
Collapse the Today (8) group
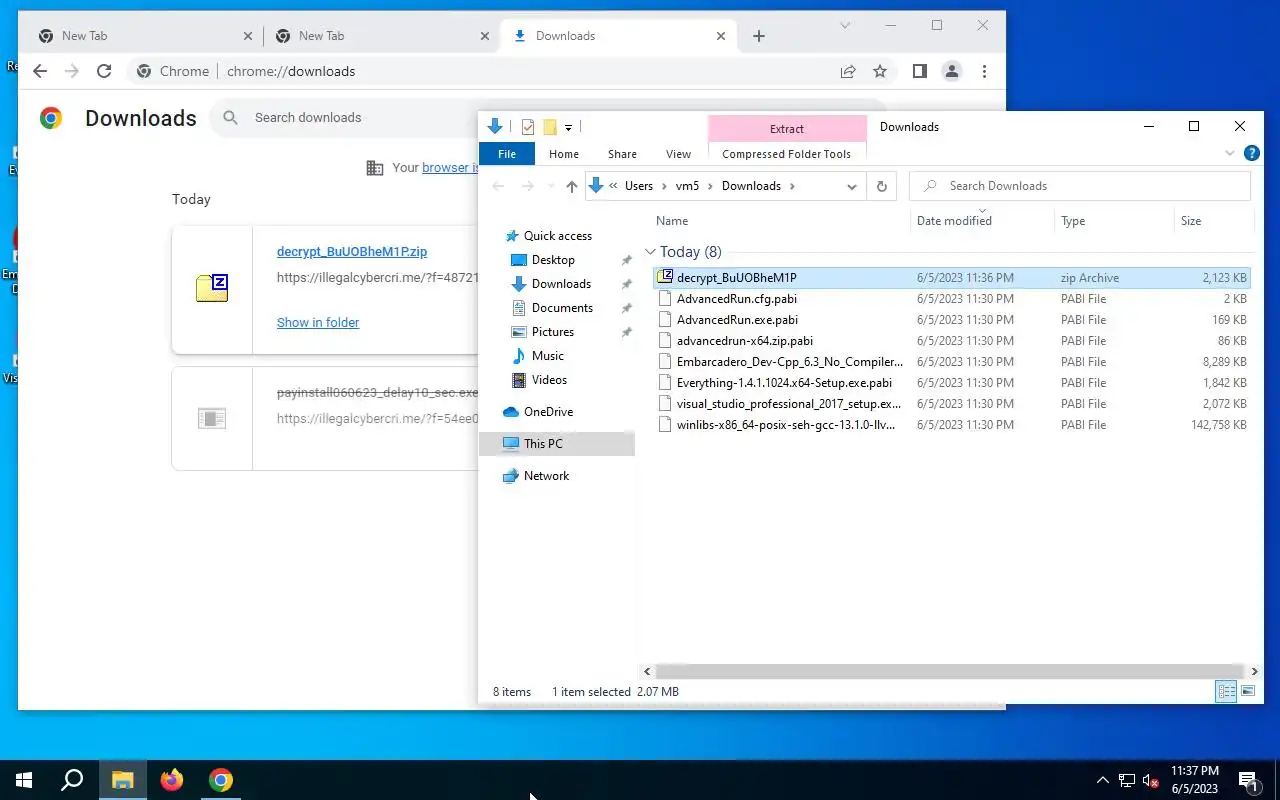click(650, 252)
